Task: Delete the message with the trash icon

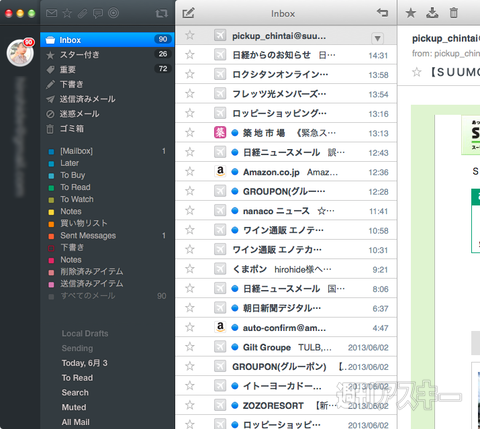Action: (x=454, y=13)
